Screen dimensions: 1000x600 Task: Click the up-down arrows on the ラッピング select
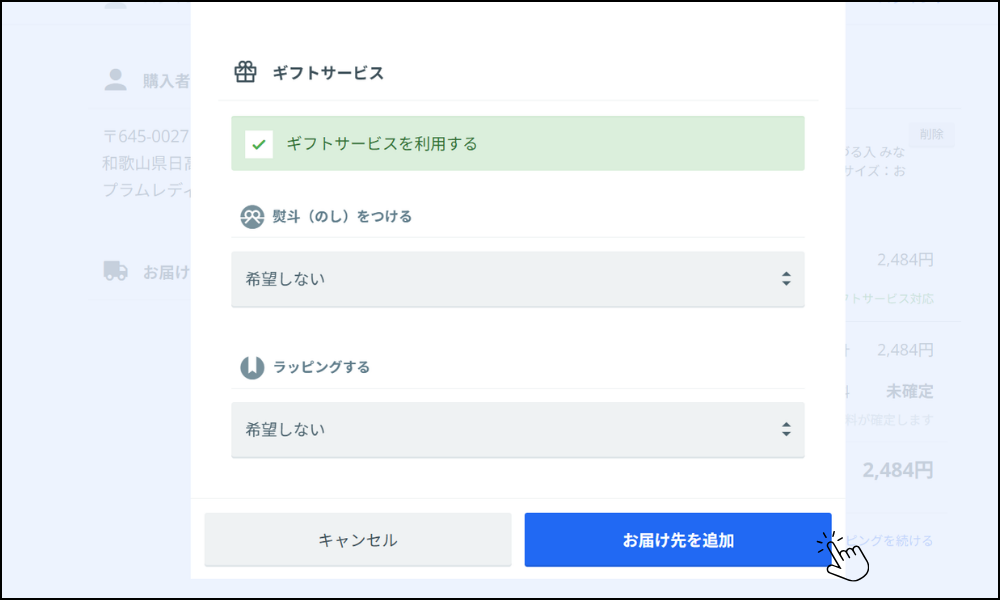click(786, 430)
